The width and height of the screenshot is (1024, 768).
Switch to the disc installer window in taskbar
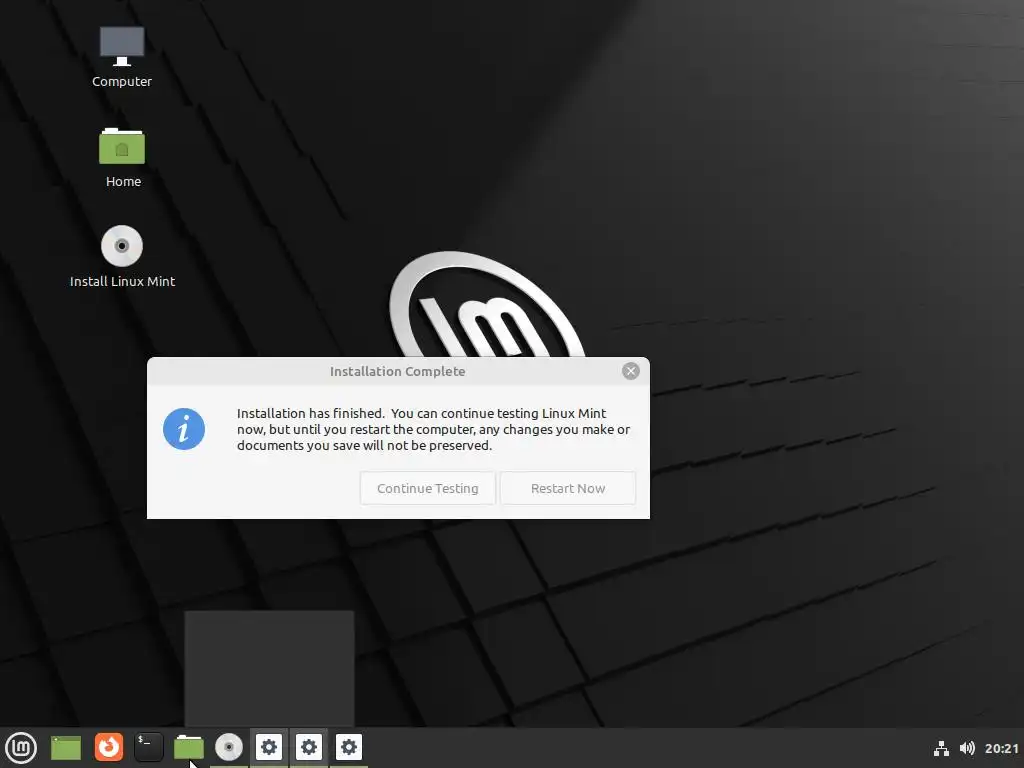pyautogui.click(x=229, y=747)
